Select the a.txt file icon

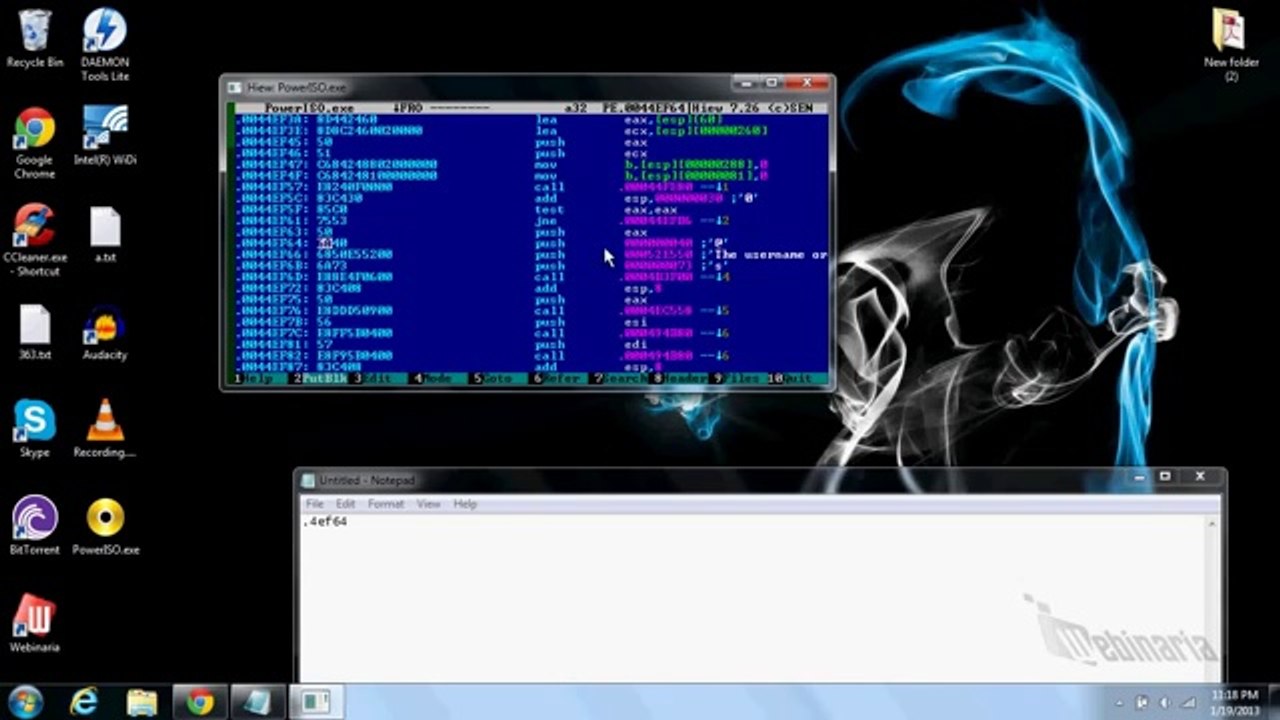[x=105, y=234]
